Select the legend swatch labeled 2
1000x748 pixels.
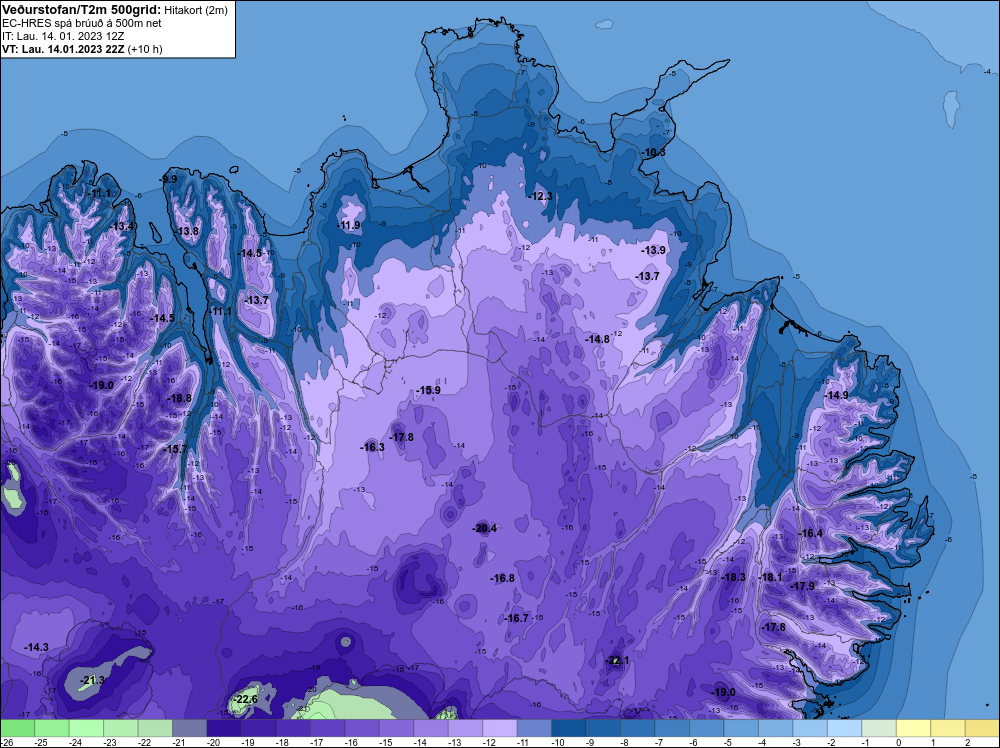pyautogui.click(x=982, y=728)
